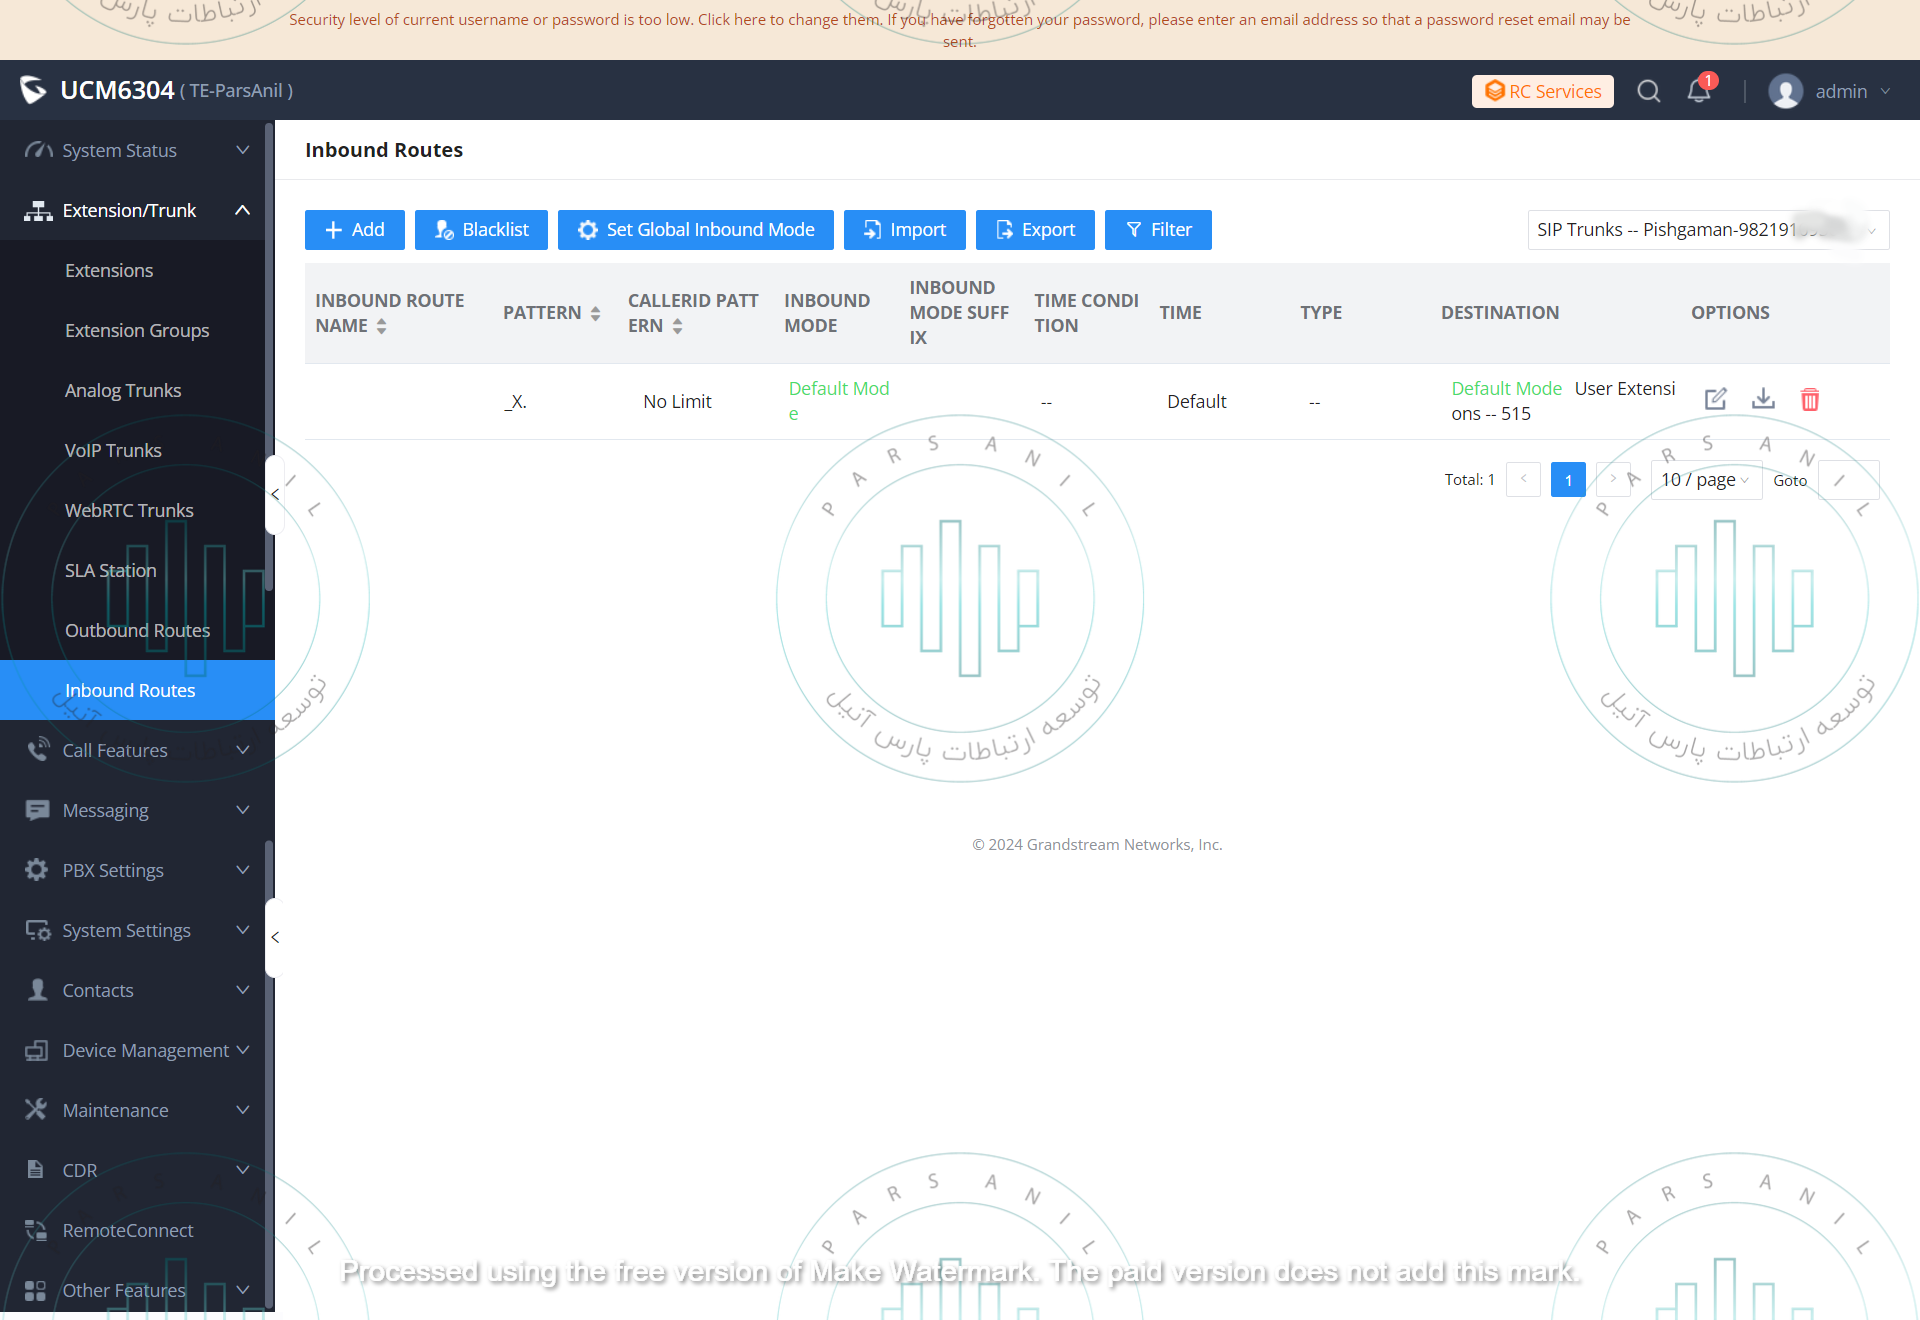
Task: Click Set Global Inbound Mode
Action: [696, 230]
